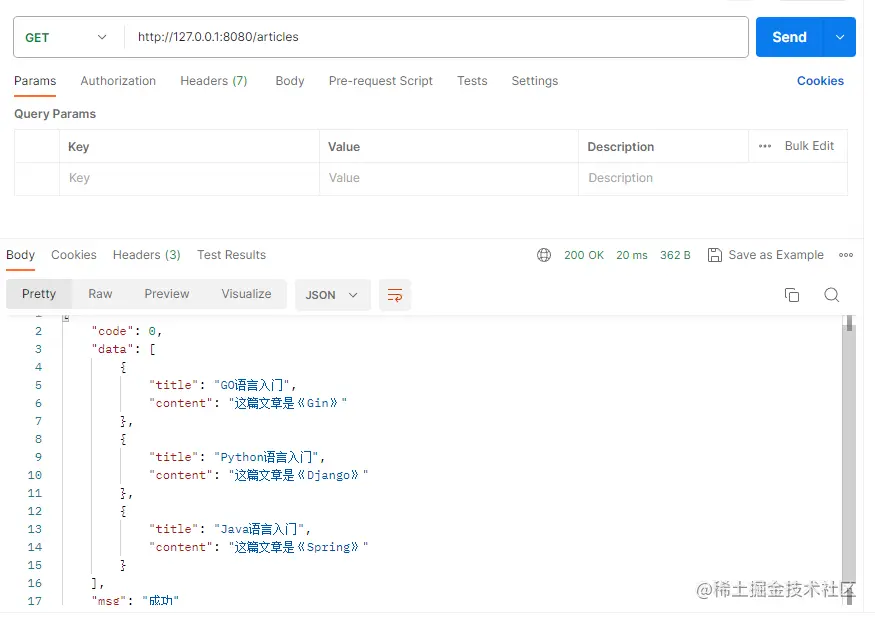Click the search magnifier icon in response

click(x=831, y=295)
